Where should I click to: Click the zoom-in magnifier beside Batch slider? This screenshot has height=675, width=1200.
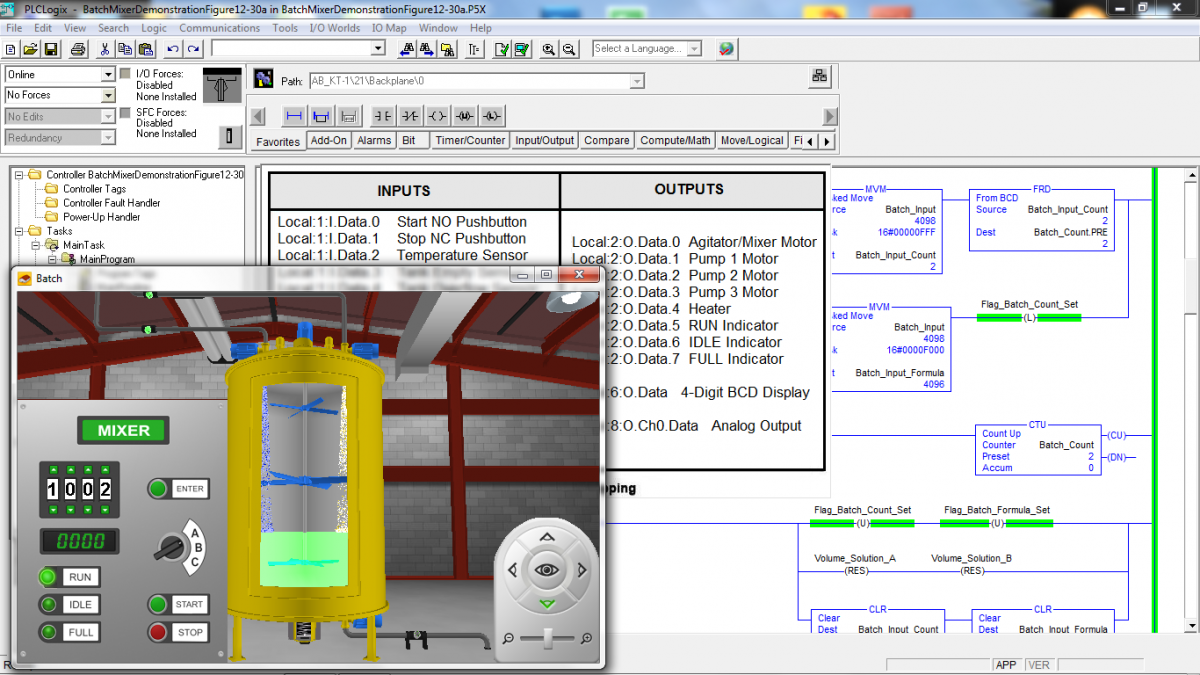585,637
